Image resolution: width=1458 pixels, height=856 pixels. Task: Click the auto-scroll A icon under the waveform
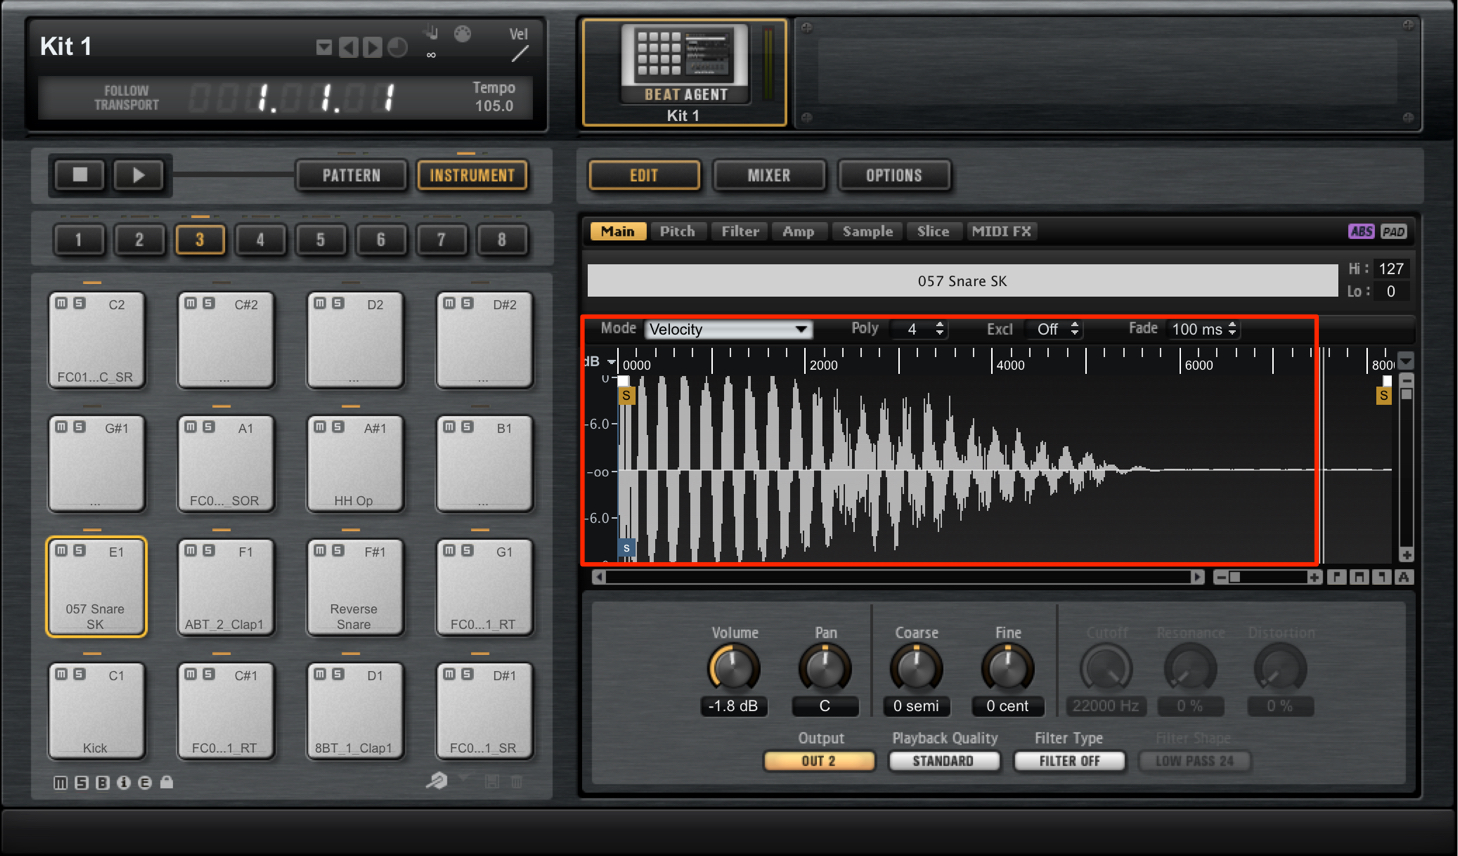(x=1404, y=577)
